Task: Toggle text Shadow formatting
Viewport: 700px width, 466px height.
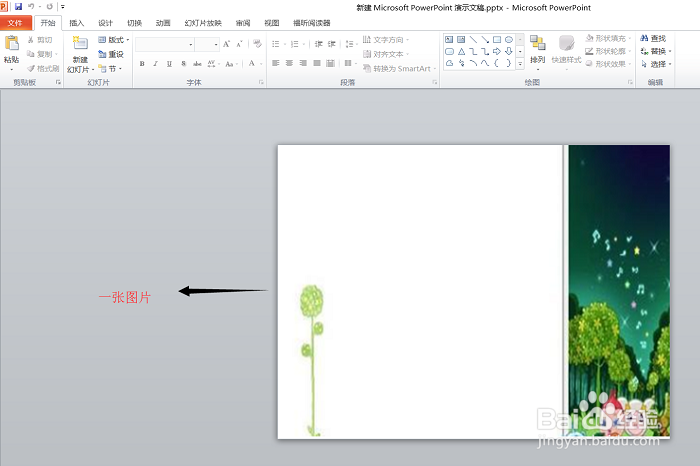Action: click(x=183, y=63)
